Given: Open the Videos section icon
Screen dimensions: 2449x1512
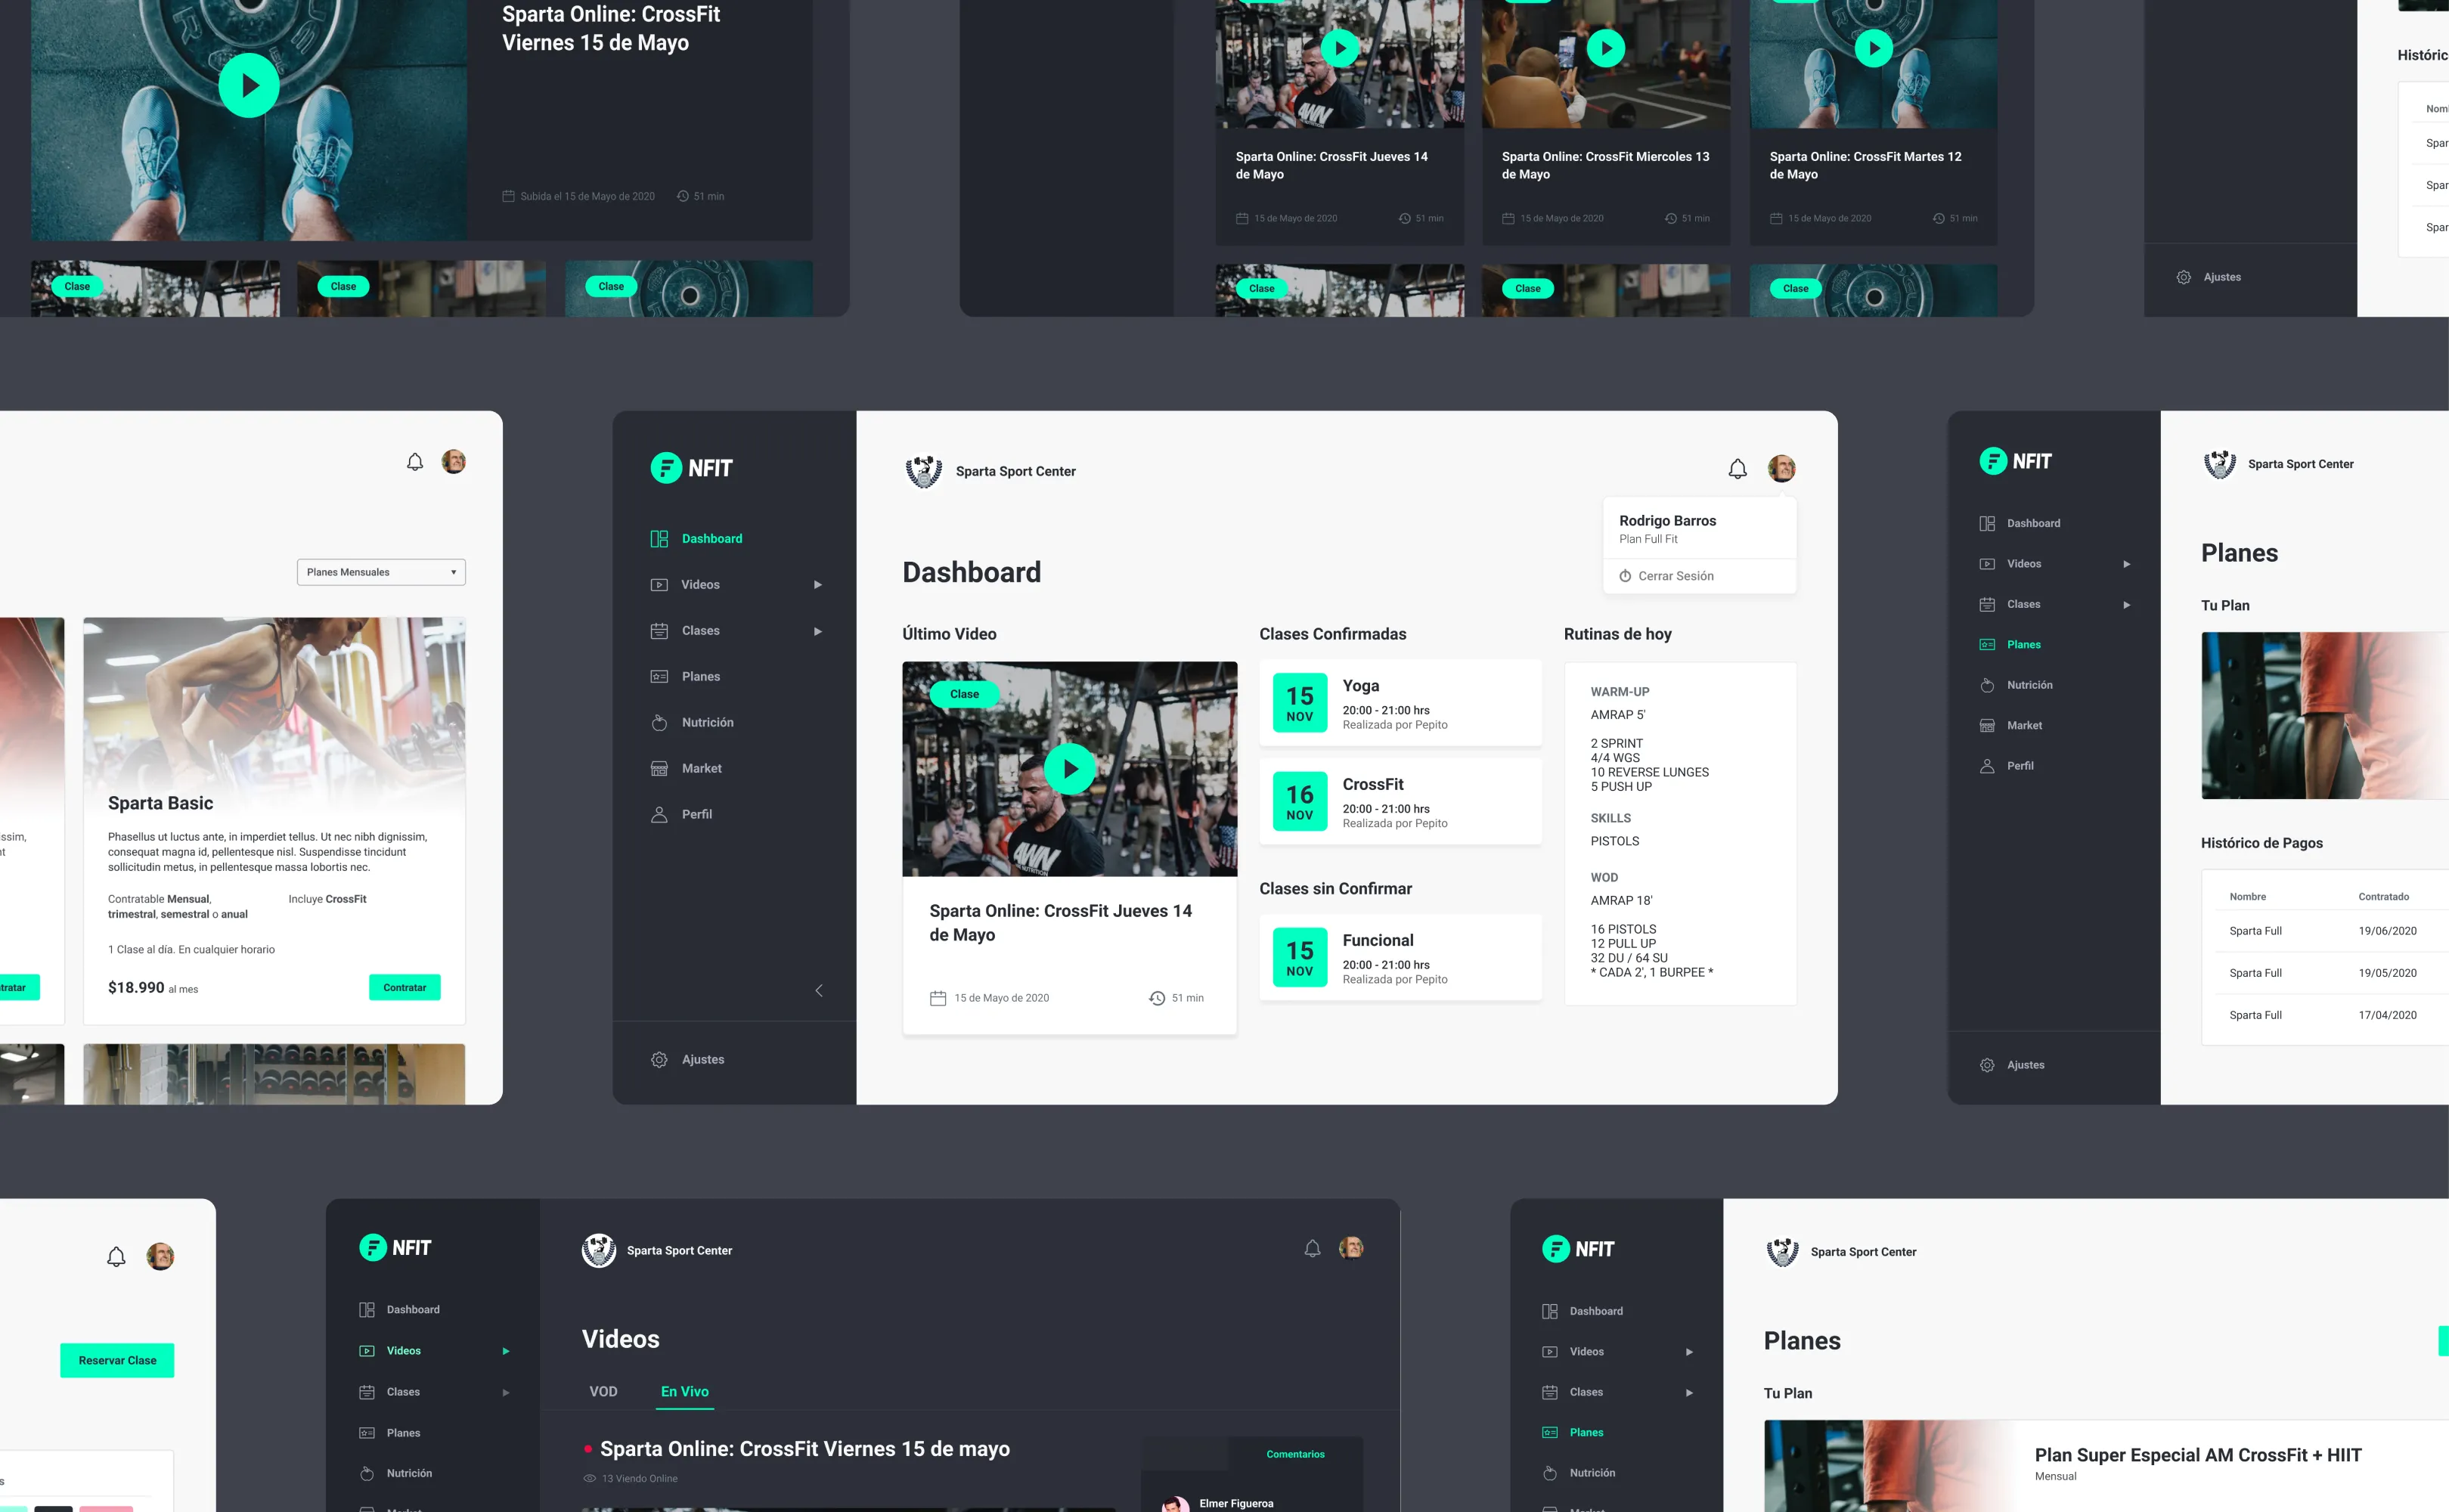Looking at the screenshot, I should click(x=662, y=583).
